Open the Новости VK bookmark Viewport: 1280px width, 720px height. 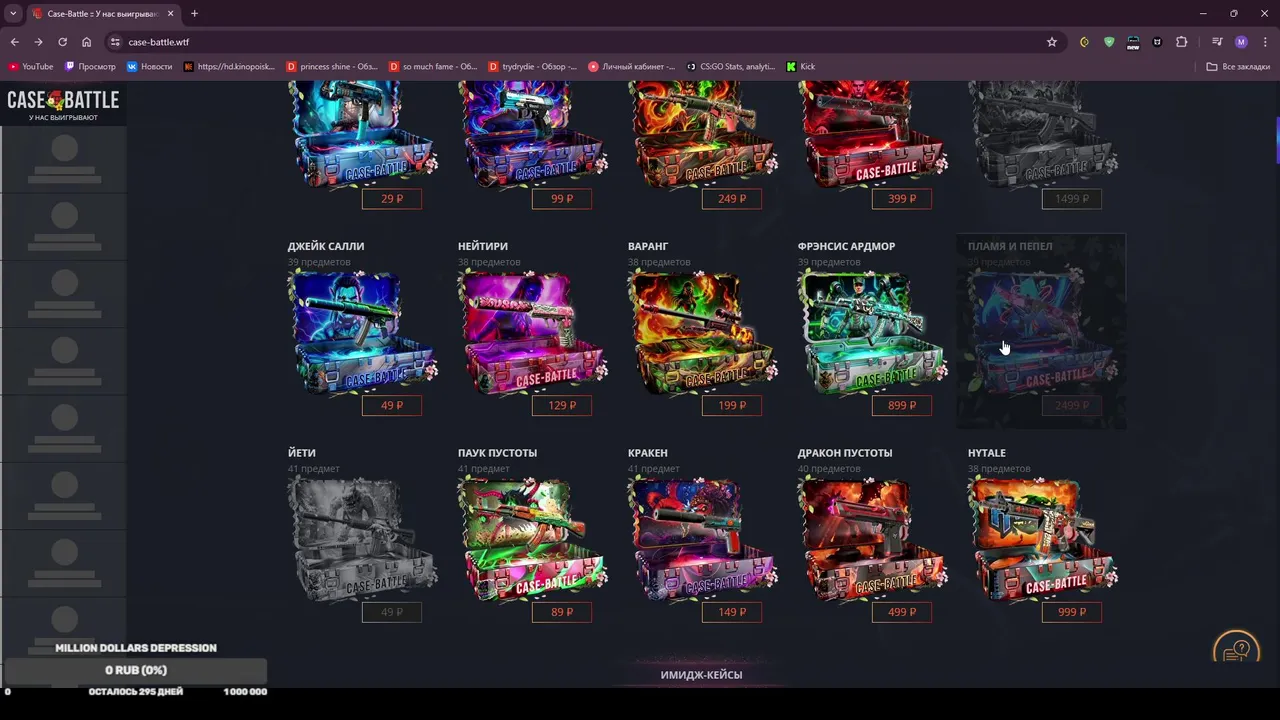150,66
